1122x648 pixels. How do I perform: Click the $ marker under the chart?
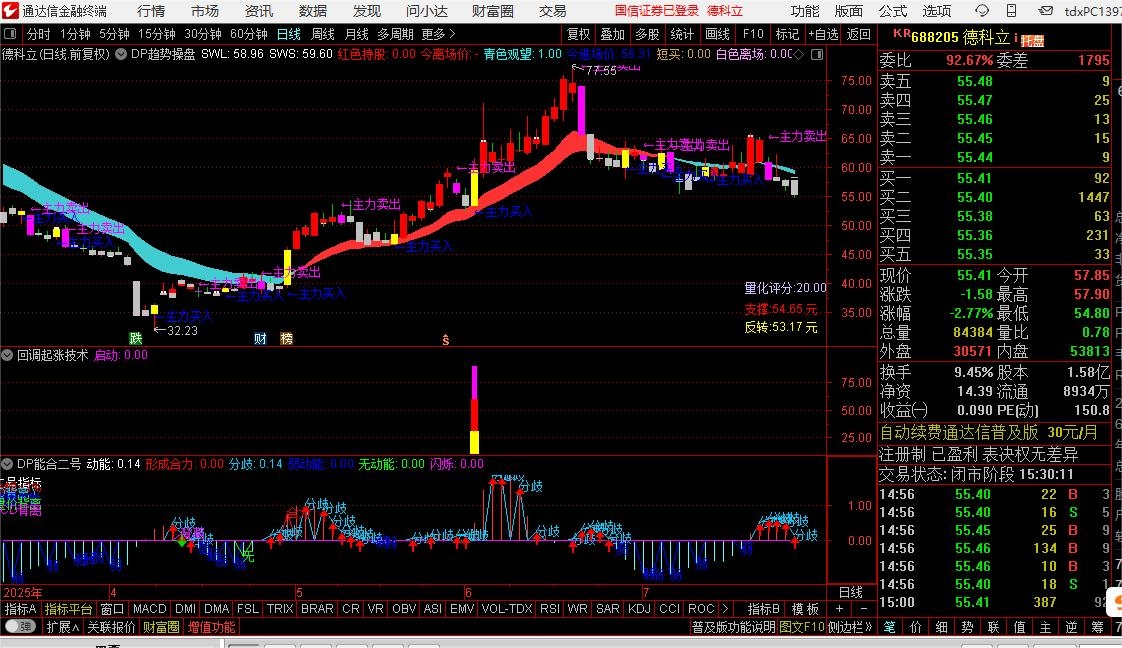445,340
